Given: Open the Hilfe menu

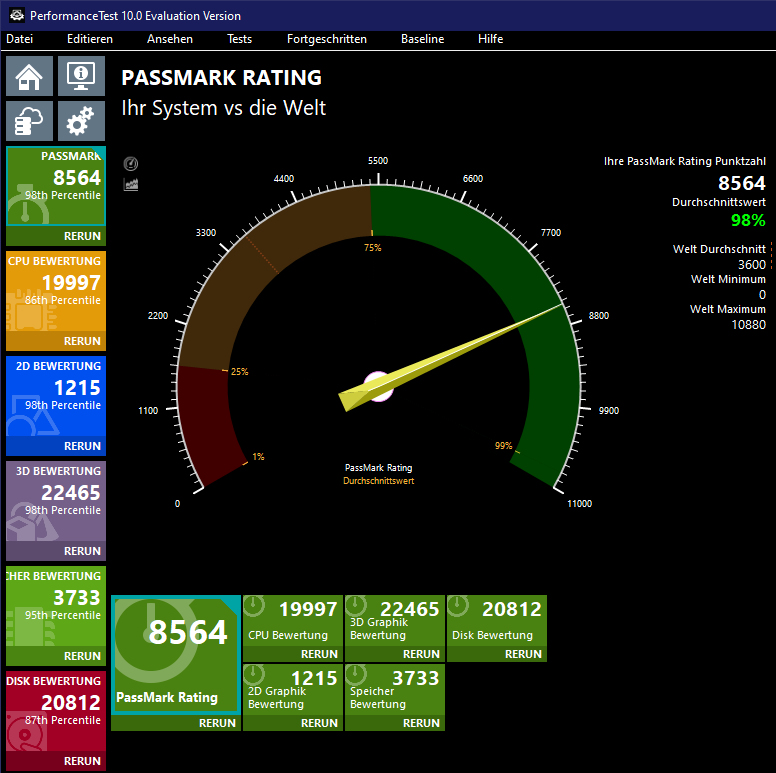Looking at the screenshot, I should click(490, 39).
